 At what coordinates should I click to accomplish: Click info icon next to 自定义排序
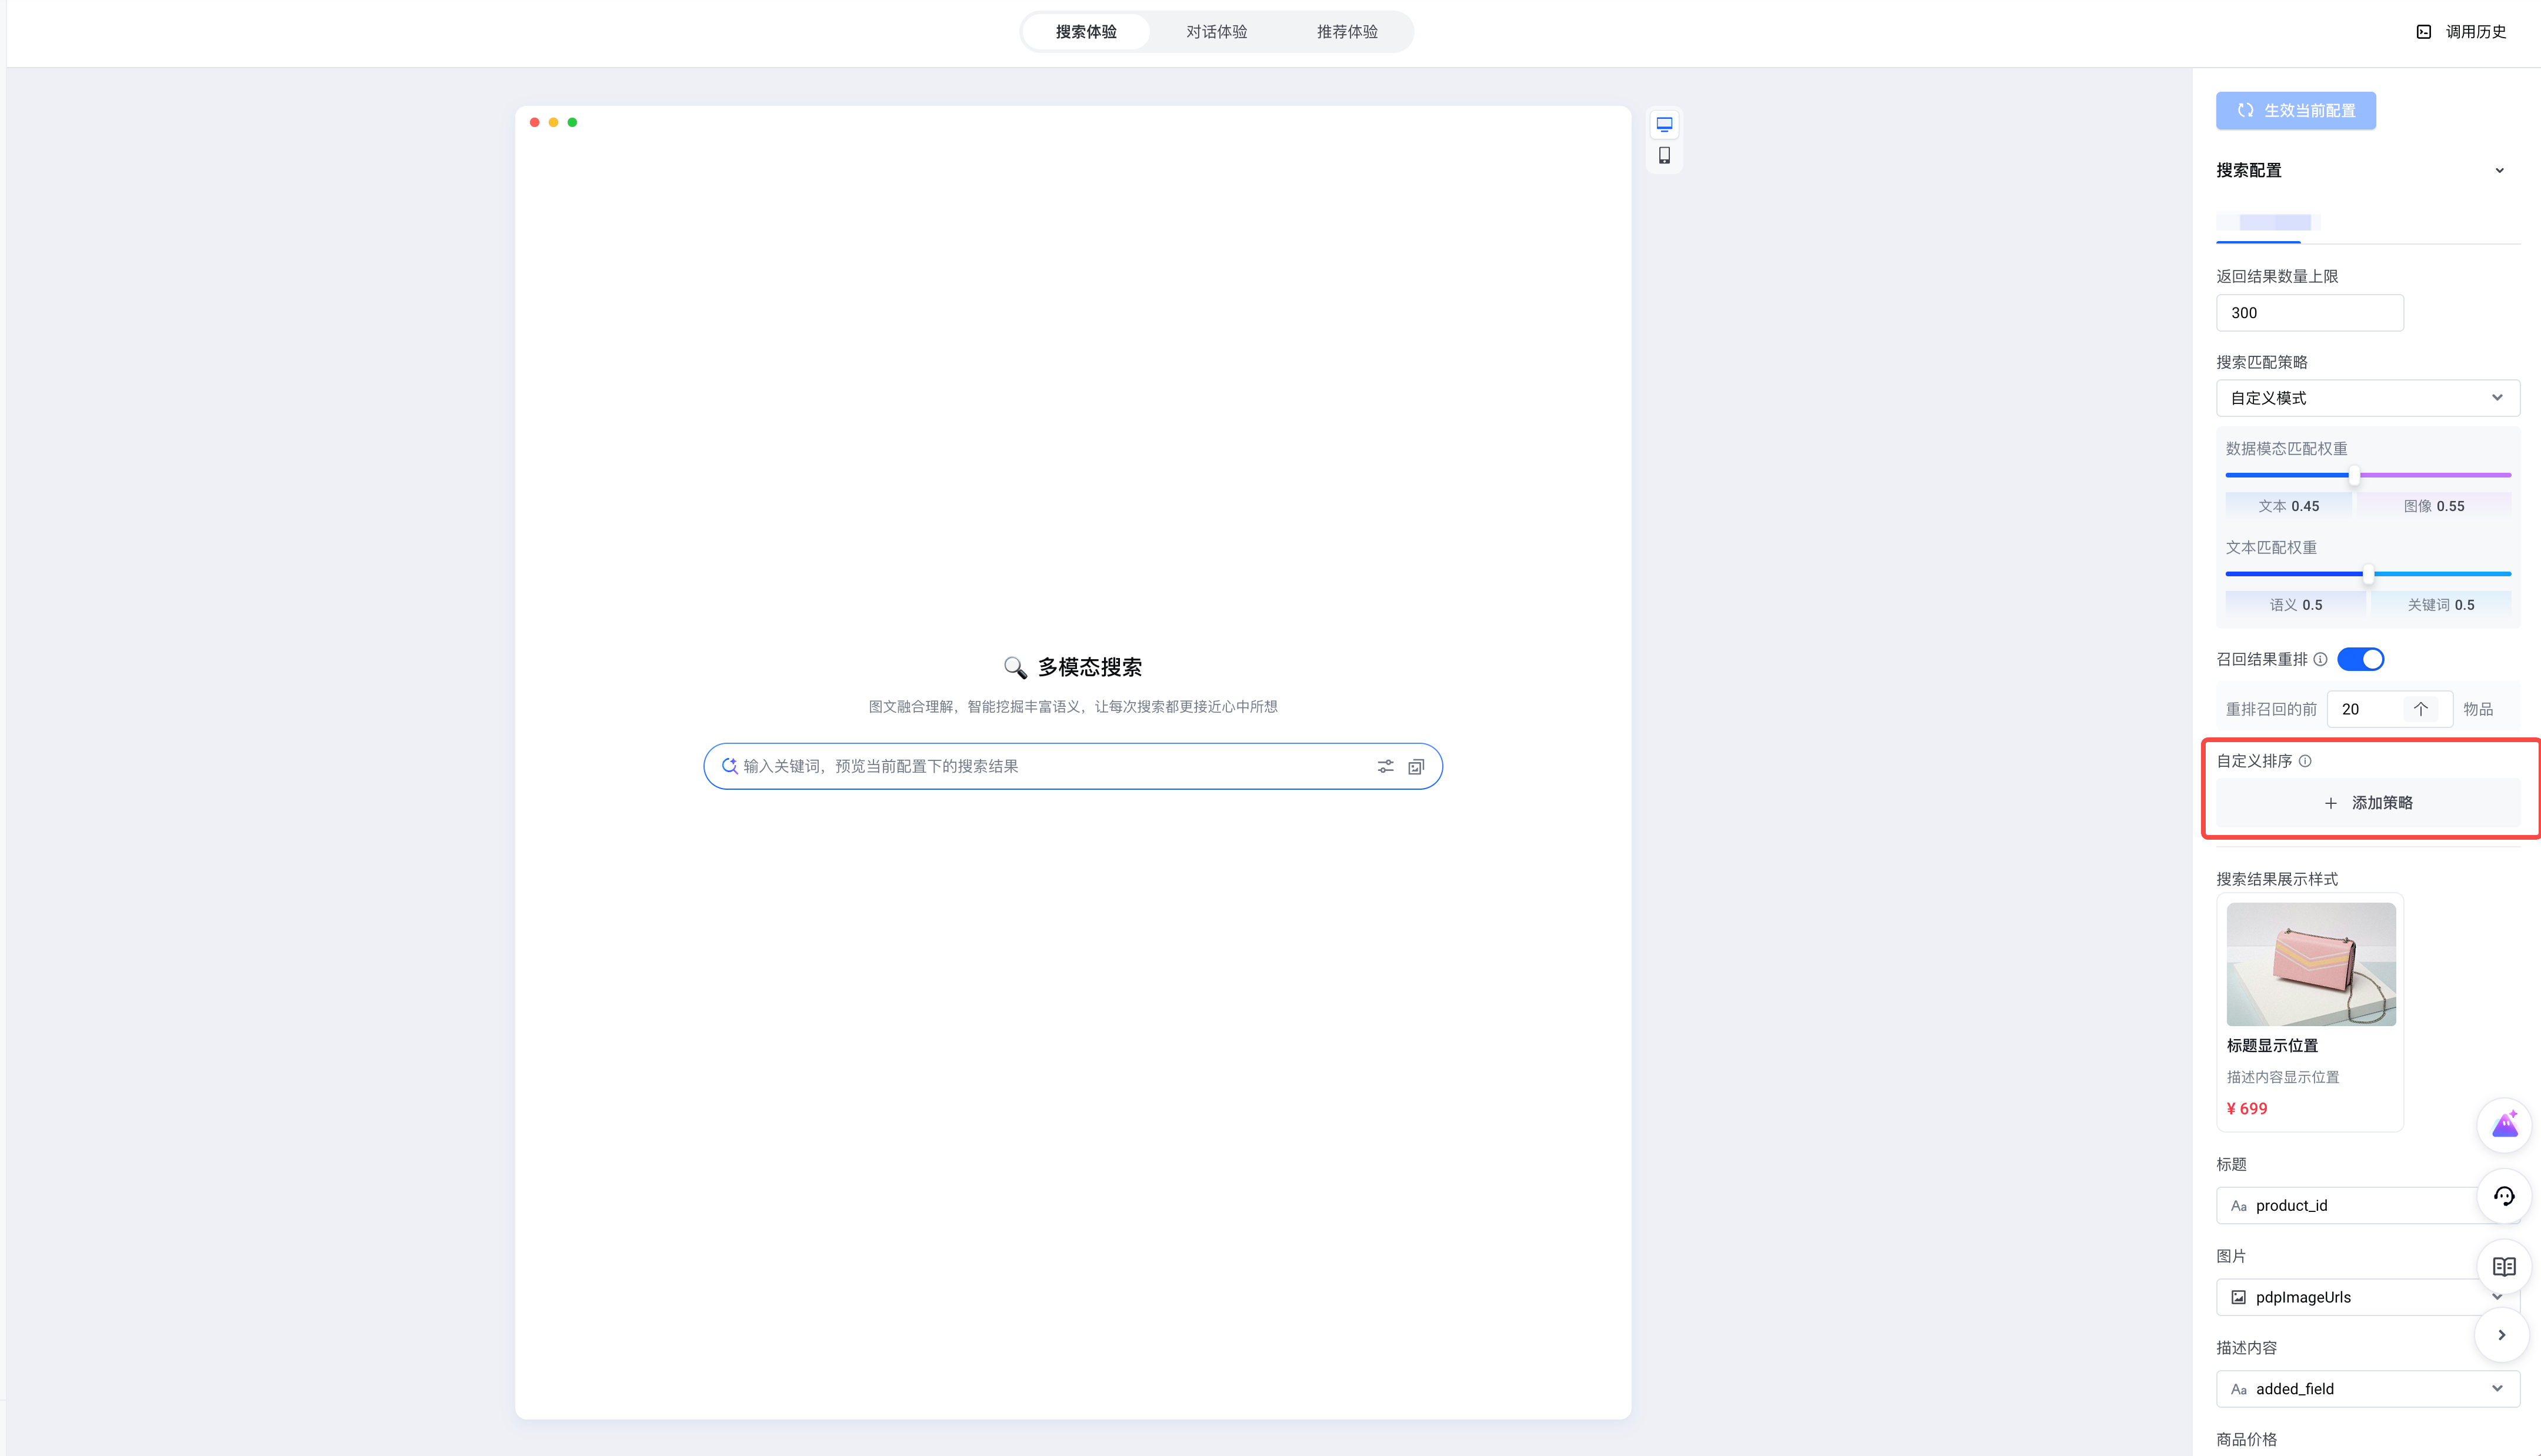[x=2305, y=761]
